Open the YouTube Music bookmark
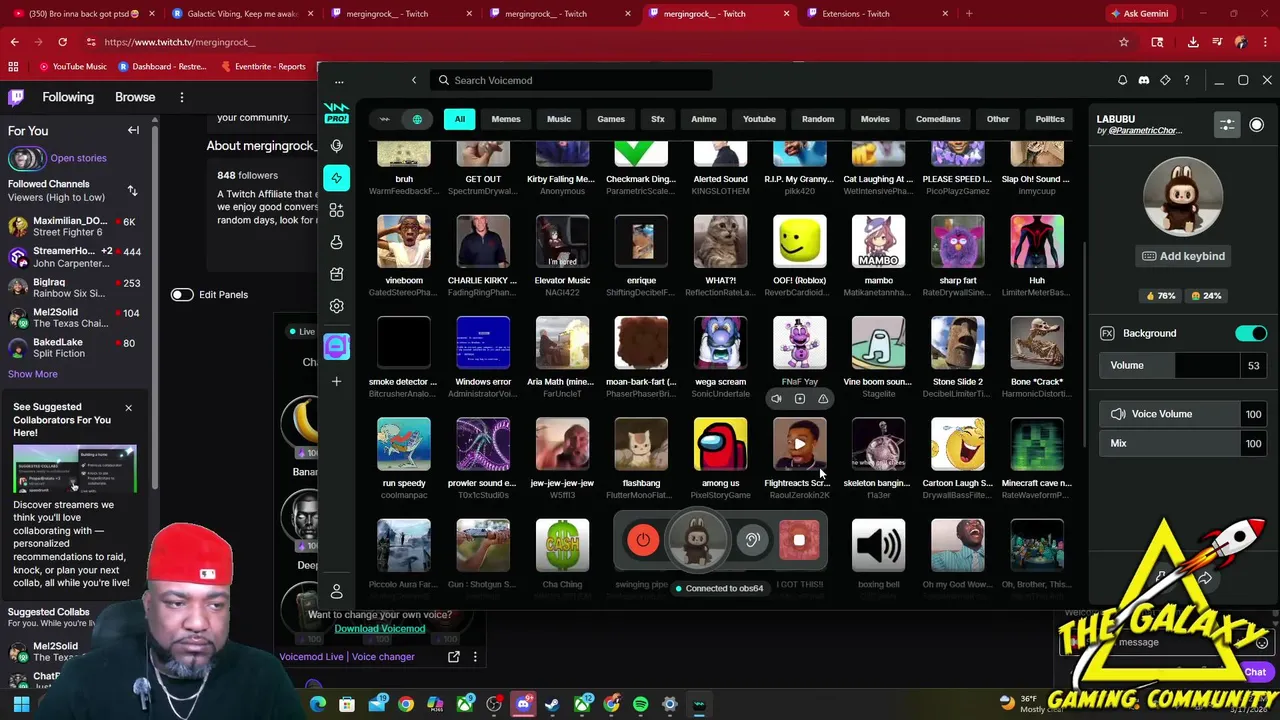Screen dimensions: 1280x720 coord(73,67)
